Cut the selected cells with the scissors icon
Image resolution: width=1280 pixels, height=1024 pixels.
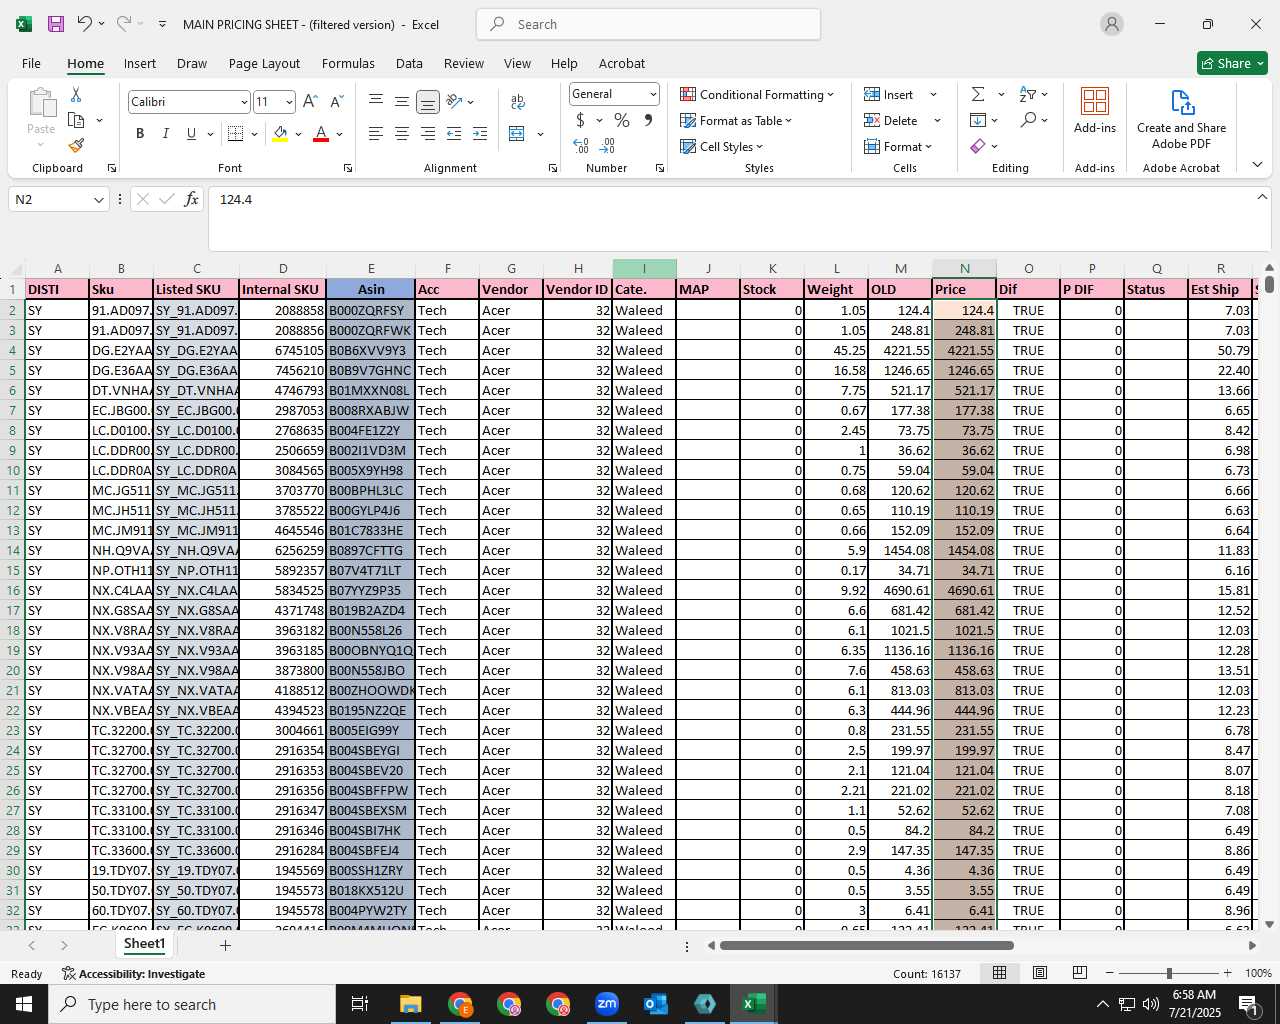point(76,94)
